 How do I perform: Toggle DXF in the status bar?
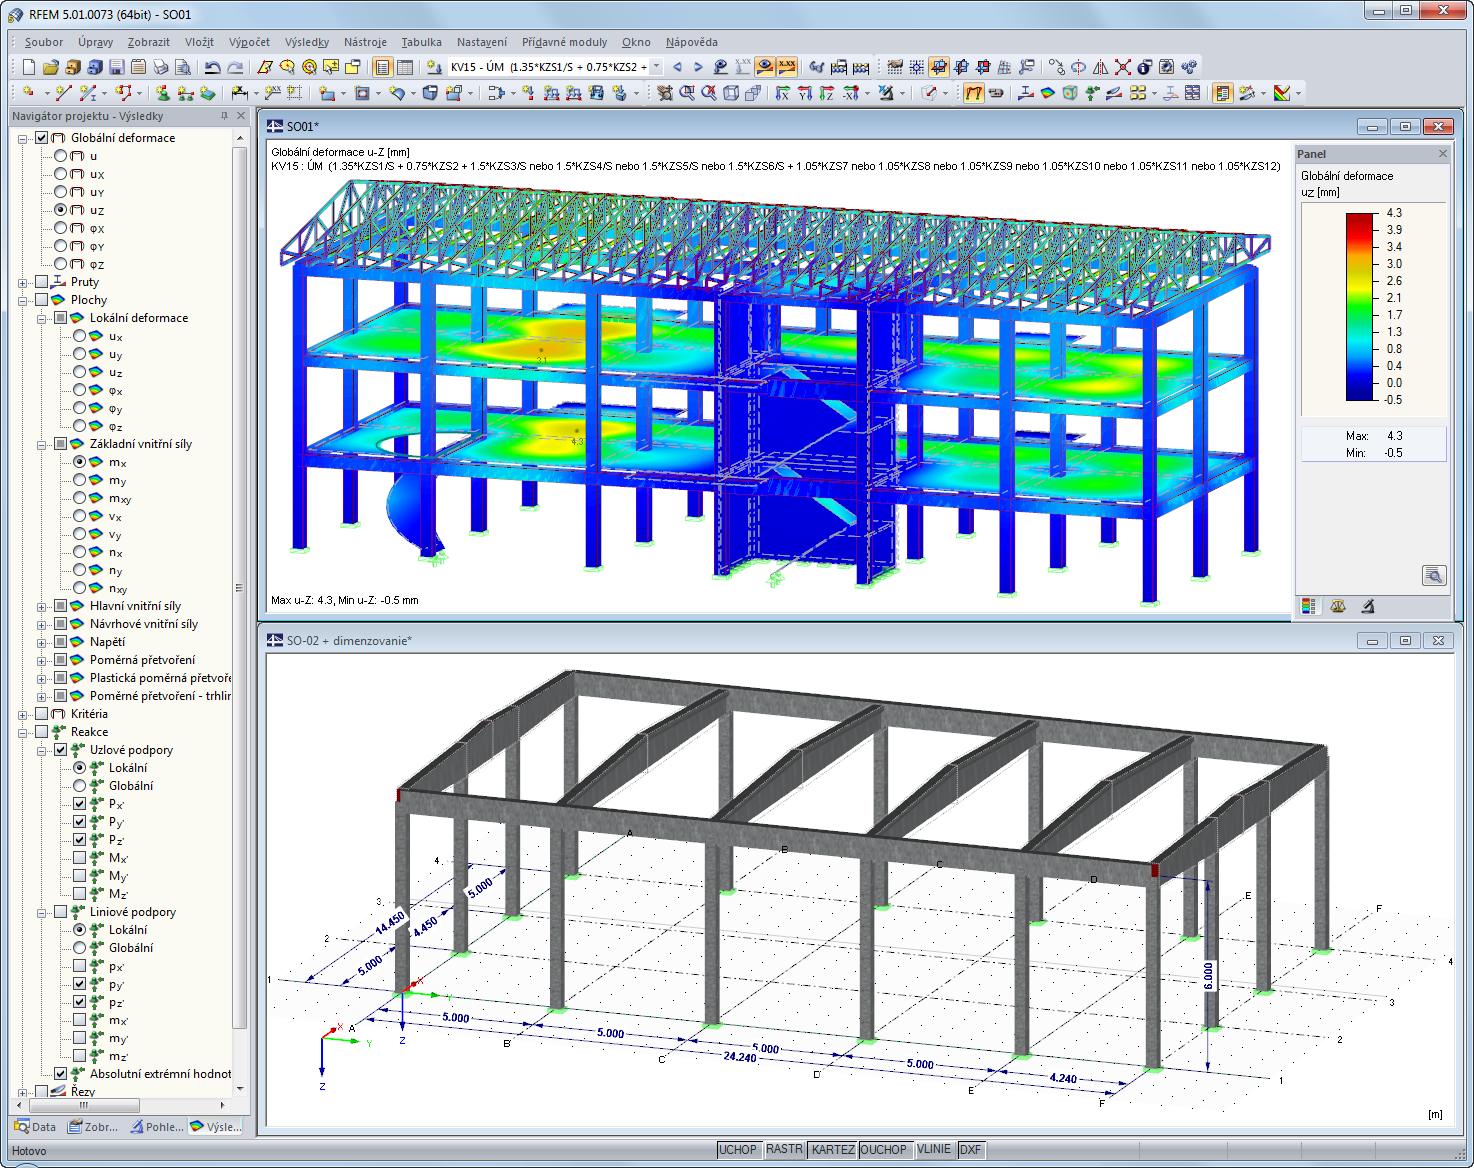pyautogui.click(x=970, y=1150)
